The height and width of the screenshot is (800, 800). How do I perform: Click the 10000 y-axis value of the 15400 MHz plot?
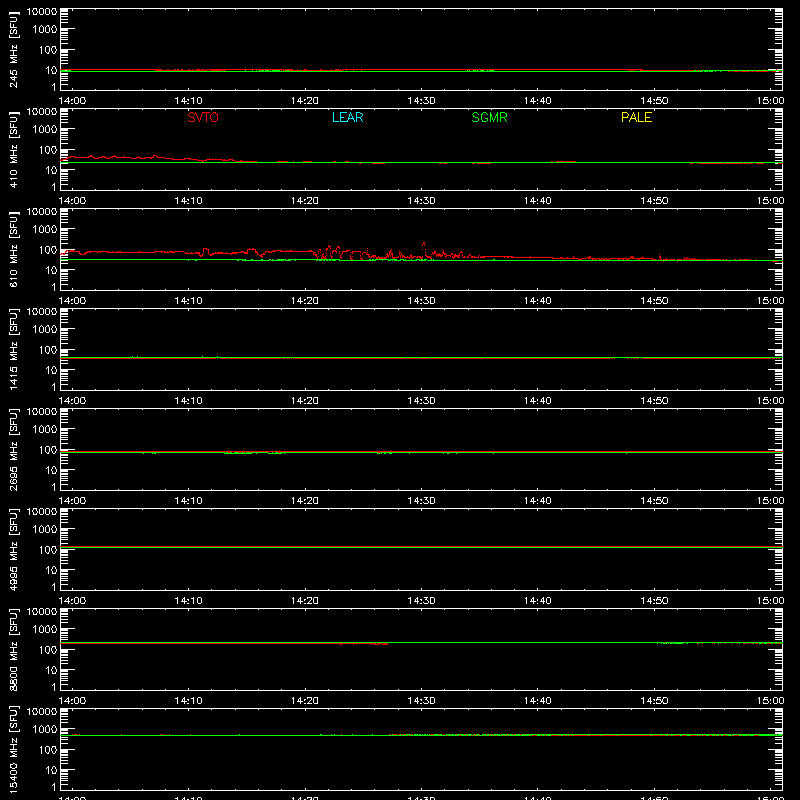(x=42, y=712)
